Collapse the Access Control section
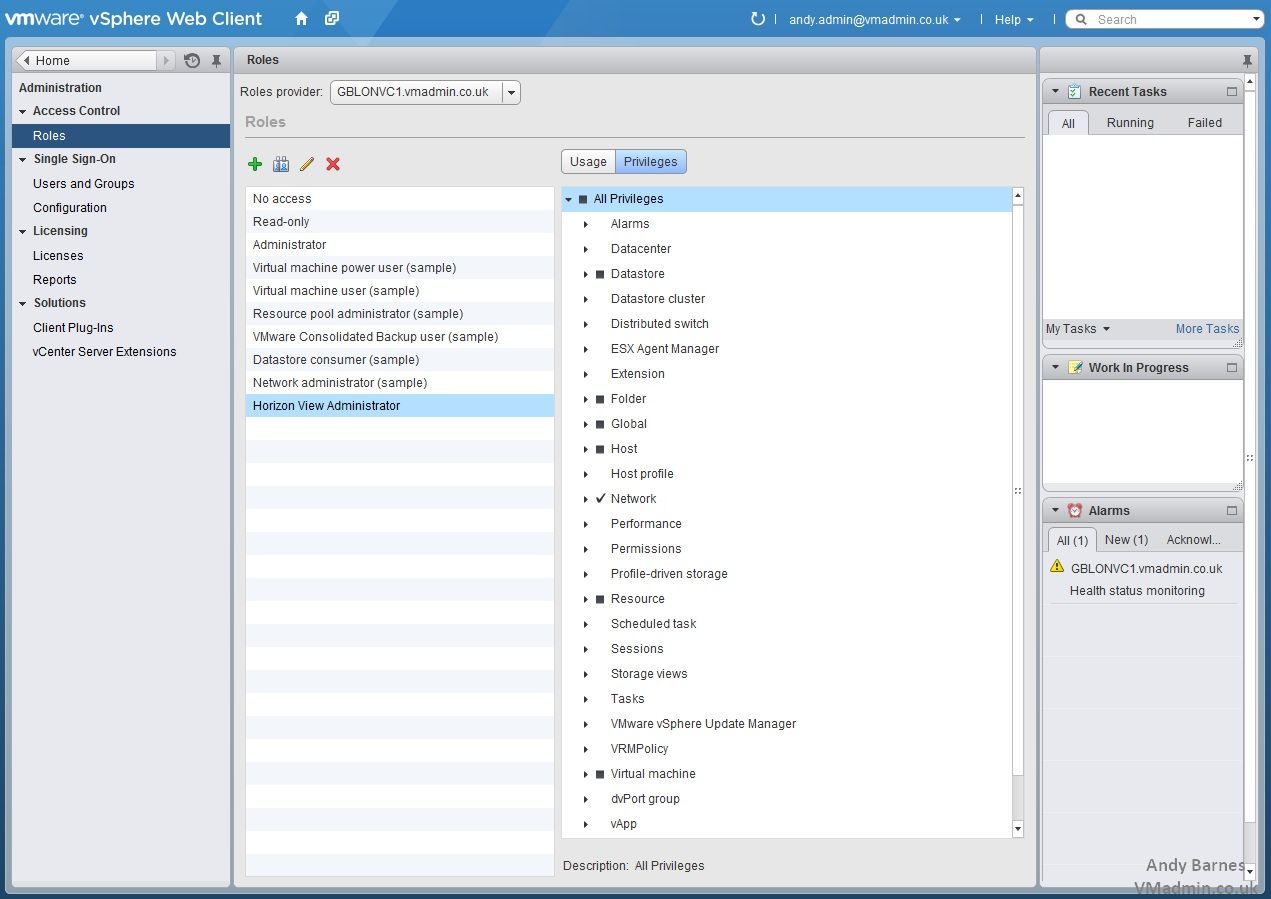The width and height of the screenshot is (1271, 899). click(x=23, y=111)
